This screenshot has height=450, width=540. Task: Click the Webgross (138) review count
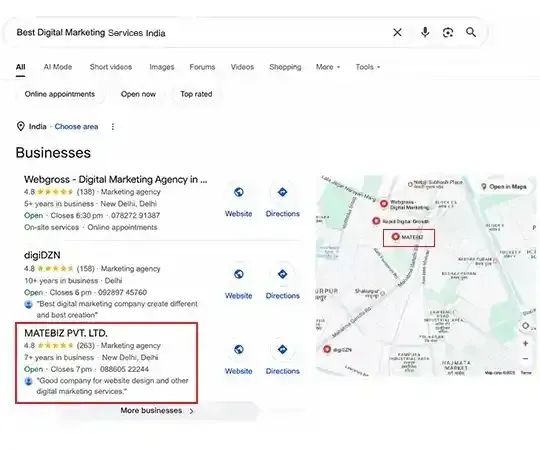pyautogui.click(x=85, y=192)
